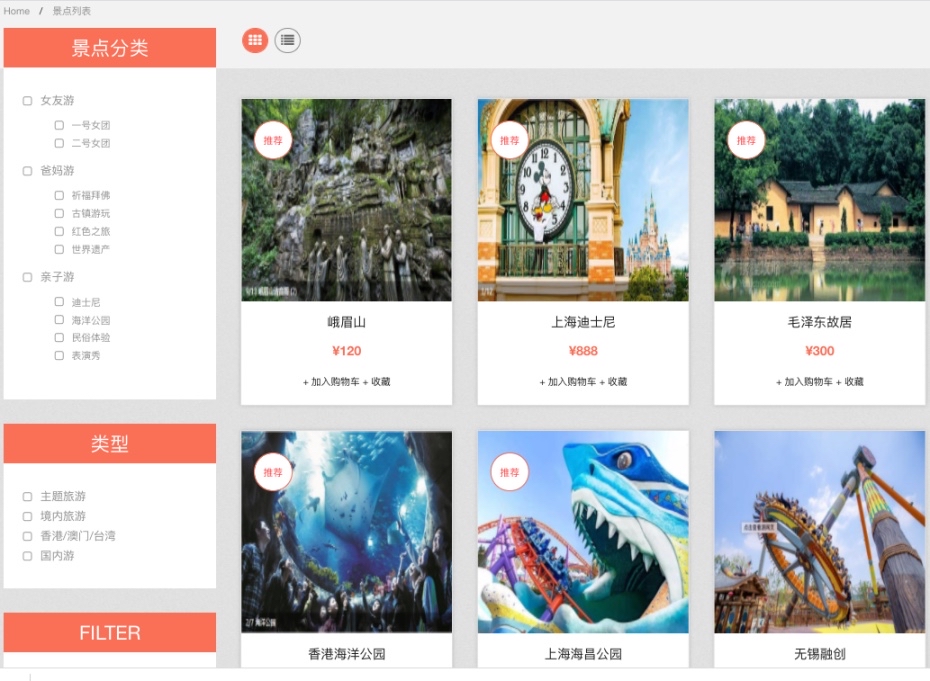Image resolution: width=930 pixels, height=681 pixels.
Task: Select the 国内游 type checkbox
Action: pos(27,556)
